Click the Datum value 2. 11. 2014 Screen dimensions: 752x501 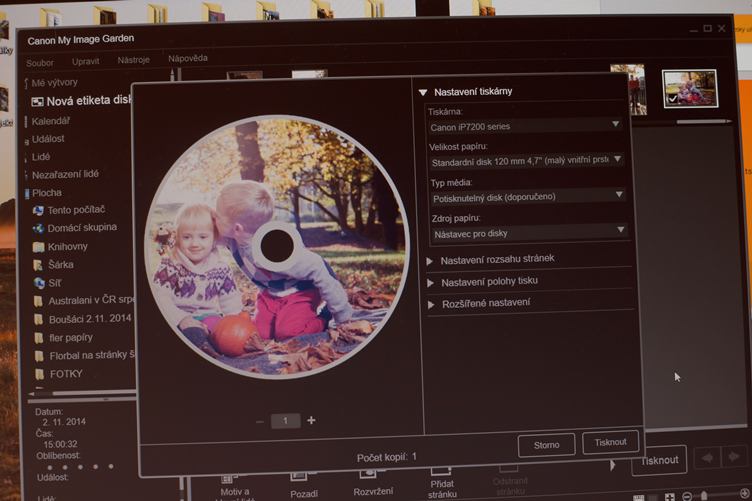64,422
